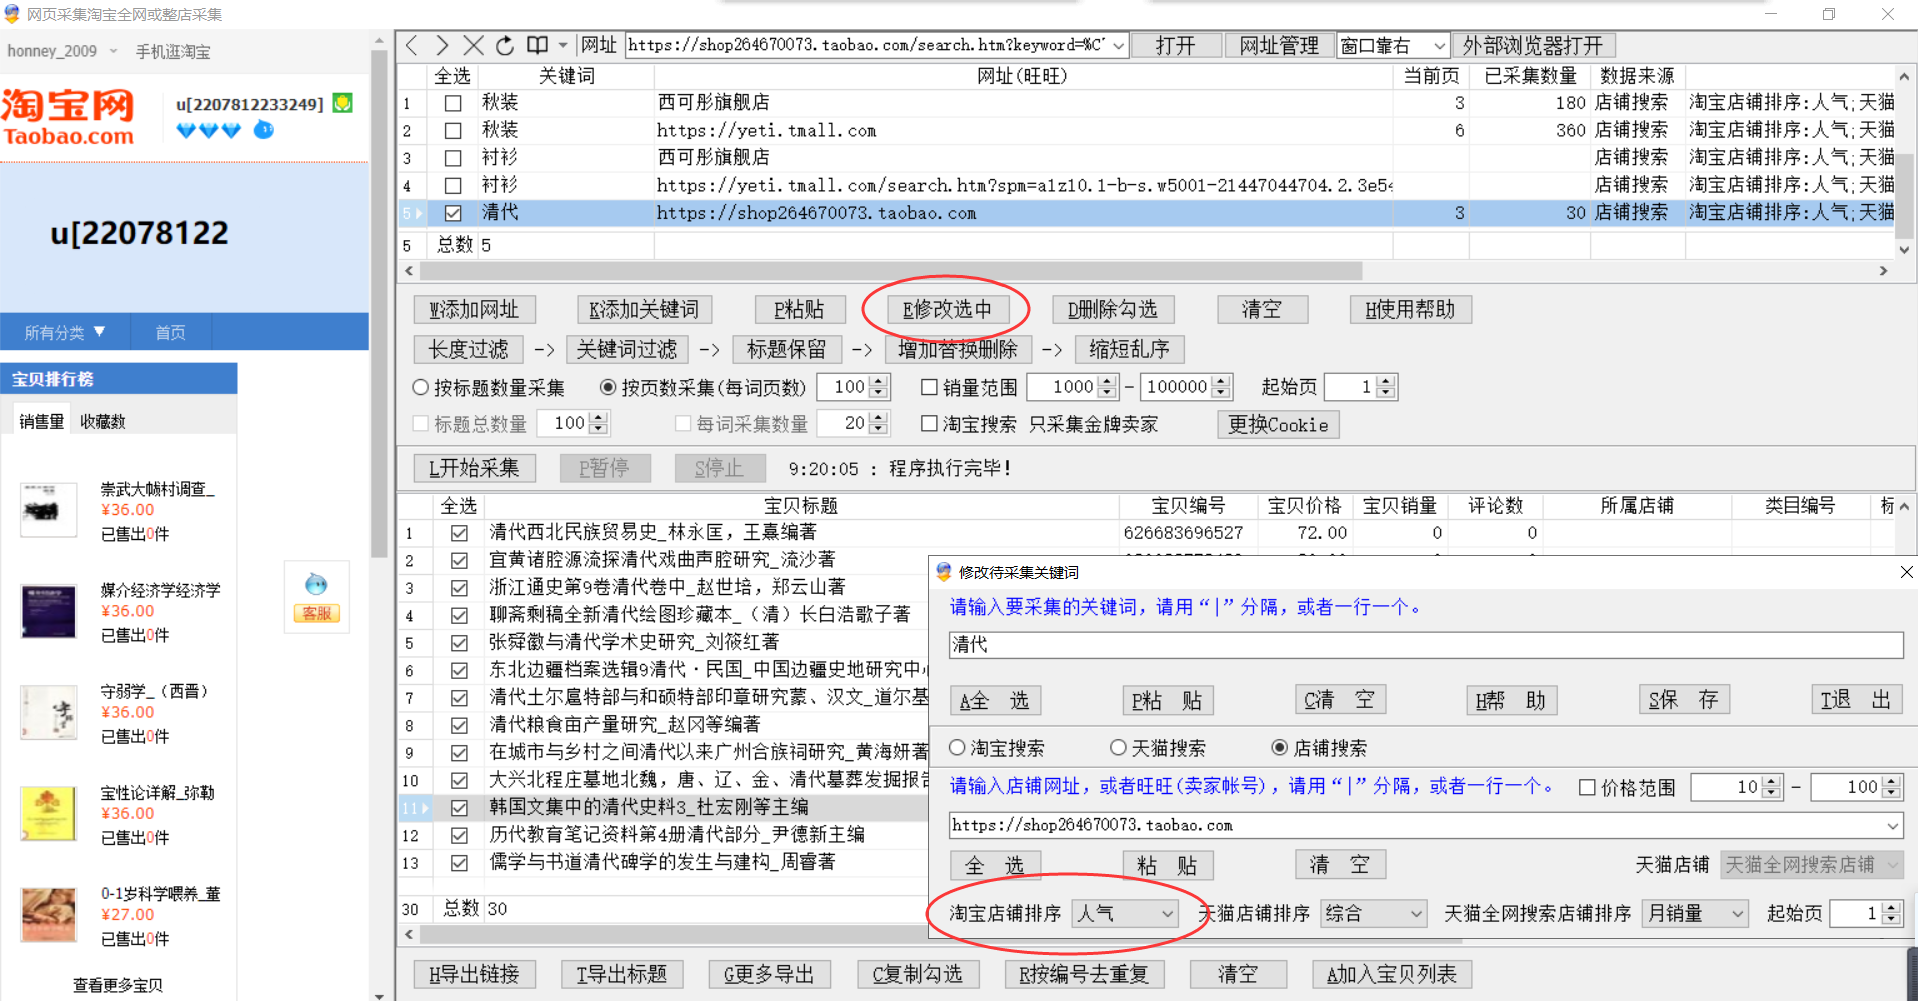Open the 所有分类 menu
1918x1001 pixels.
click(x=64, y=332)
